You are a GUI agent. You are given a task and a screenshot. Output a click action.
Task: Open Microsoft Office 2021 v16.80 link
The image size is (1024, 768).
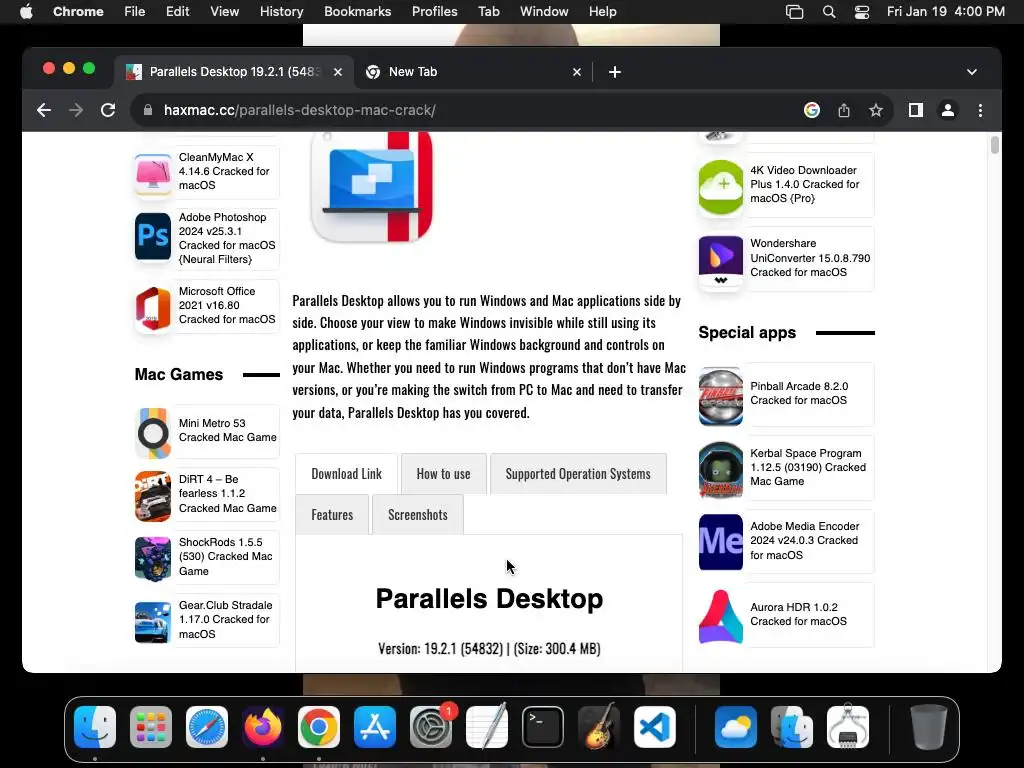click(227, 305)
